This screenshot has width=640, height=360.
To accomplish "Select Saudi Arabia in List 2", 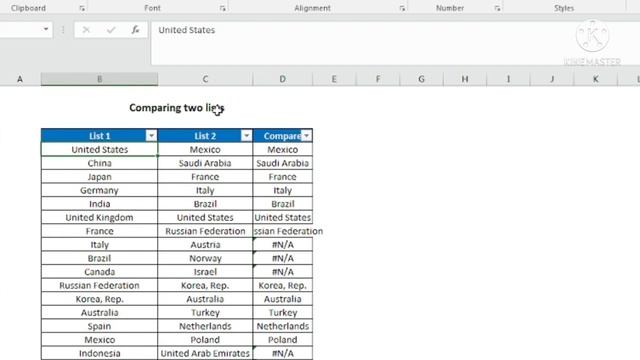I will click(205, 163).
